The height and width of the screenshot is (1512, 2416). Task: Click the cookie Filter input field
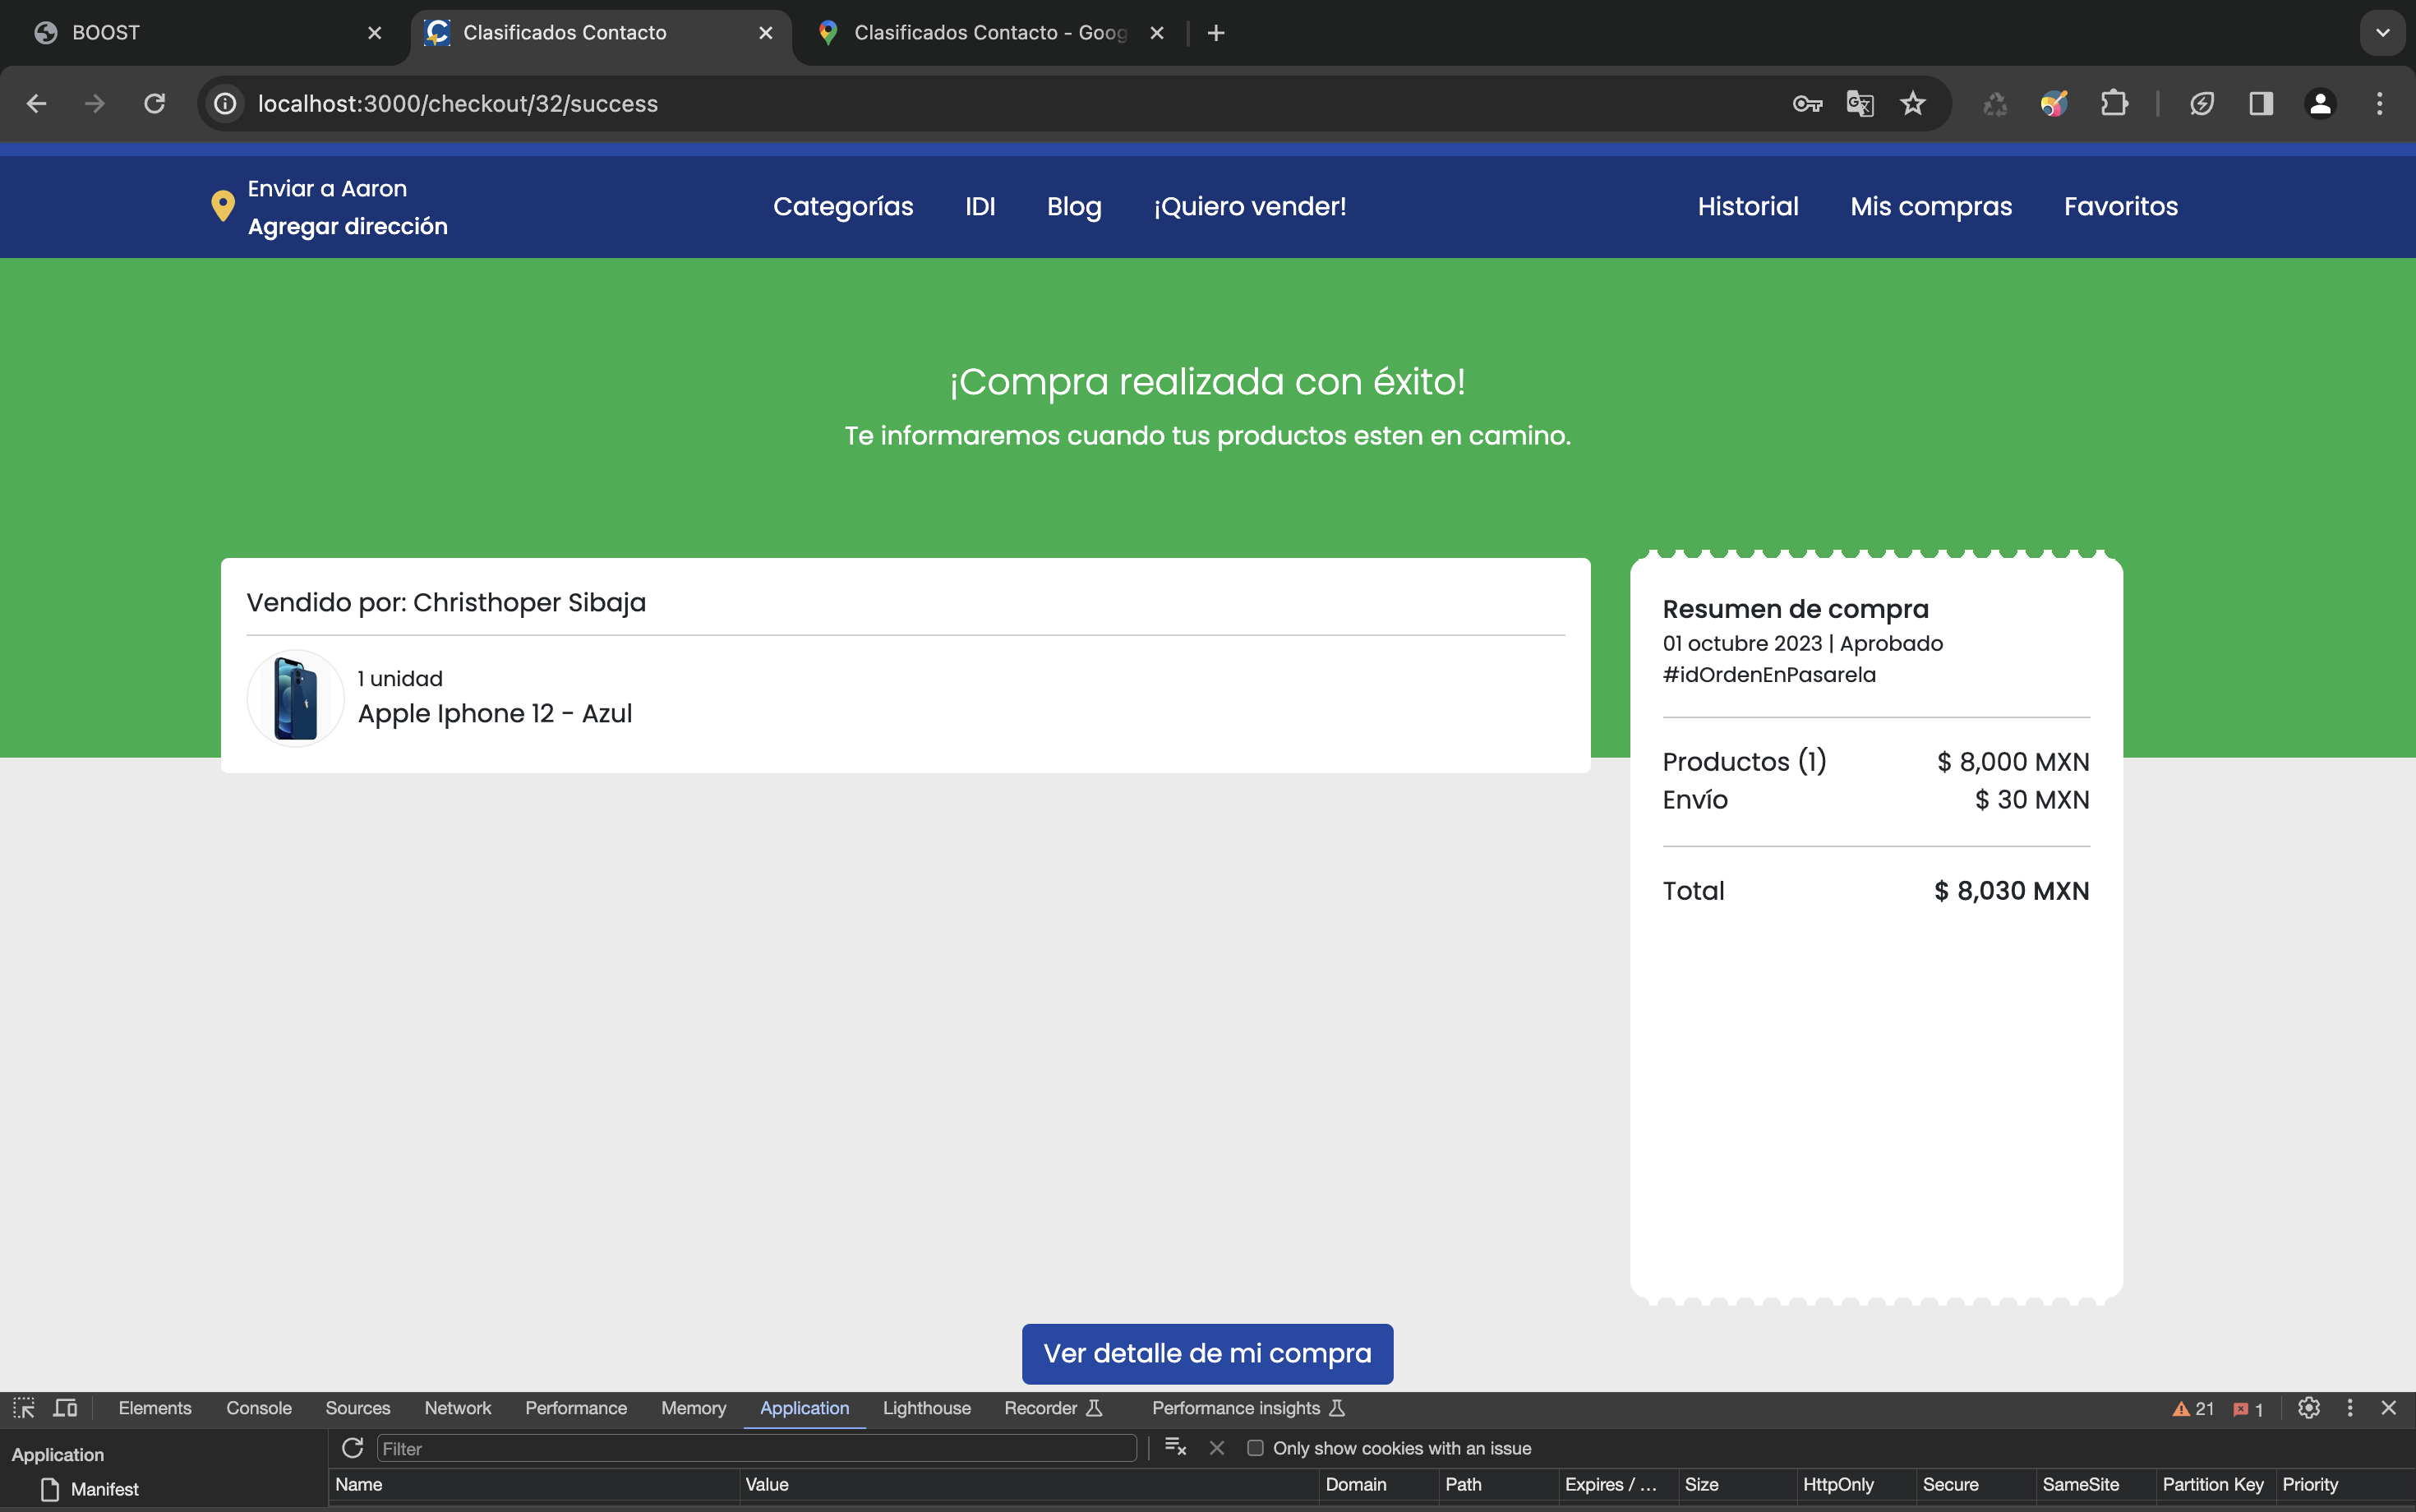coord(755,1448)
